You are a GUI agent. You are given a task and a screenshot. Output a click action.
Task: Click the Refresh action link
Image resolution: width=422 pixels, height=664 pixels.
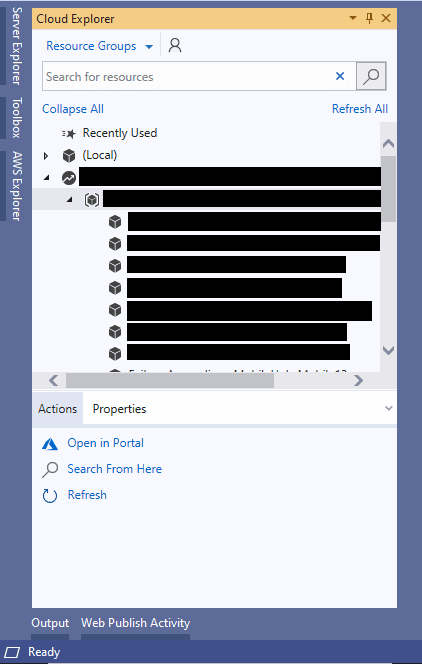coord(87,495)
